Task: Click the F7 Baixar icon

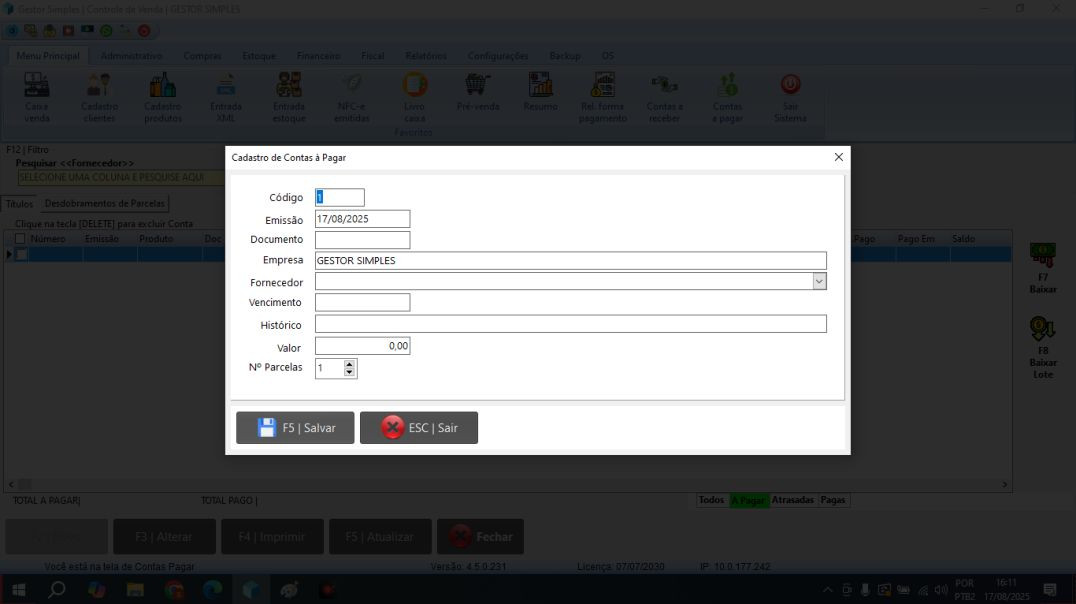Action: point(1042,255)
